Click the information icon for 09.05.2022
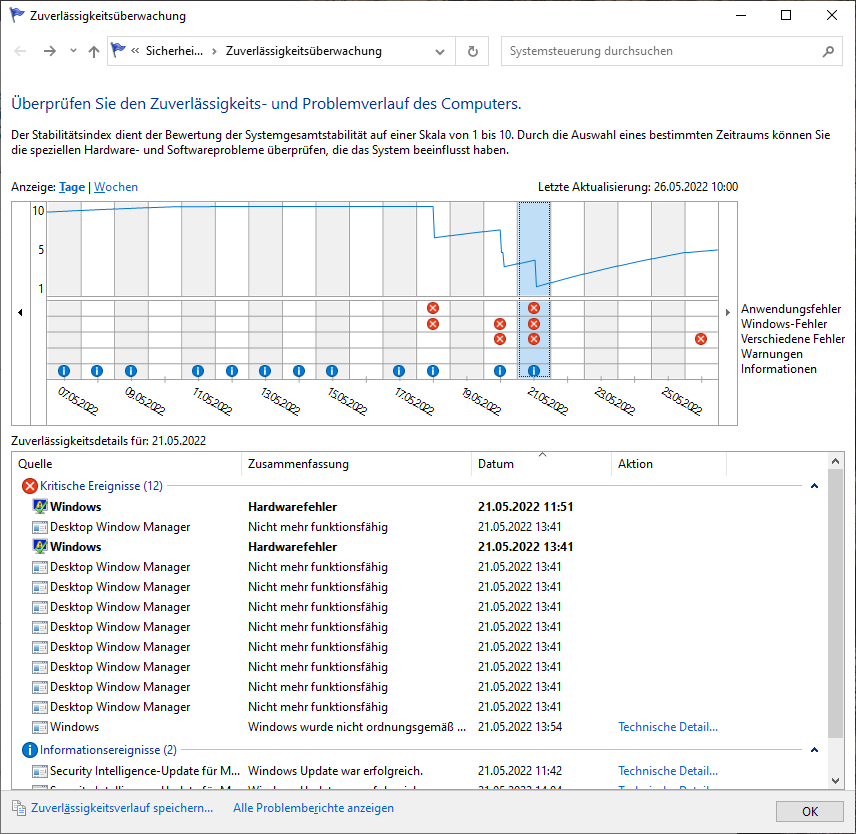The image size is (856, 834). [x=130, y=371]
